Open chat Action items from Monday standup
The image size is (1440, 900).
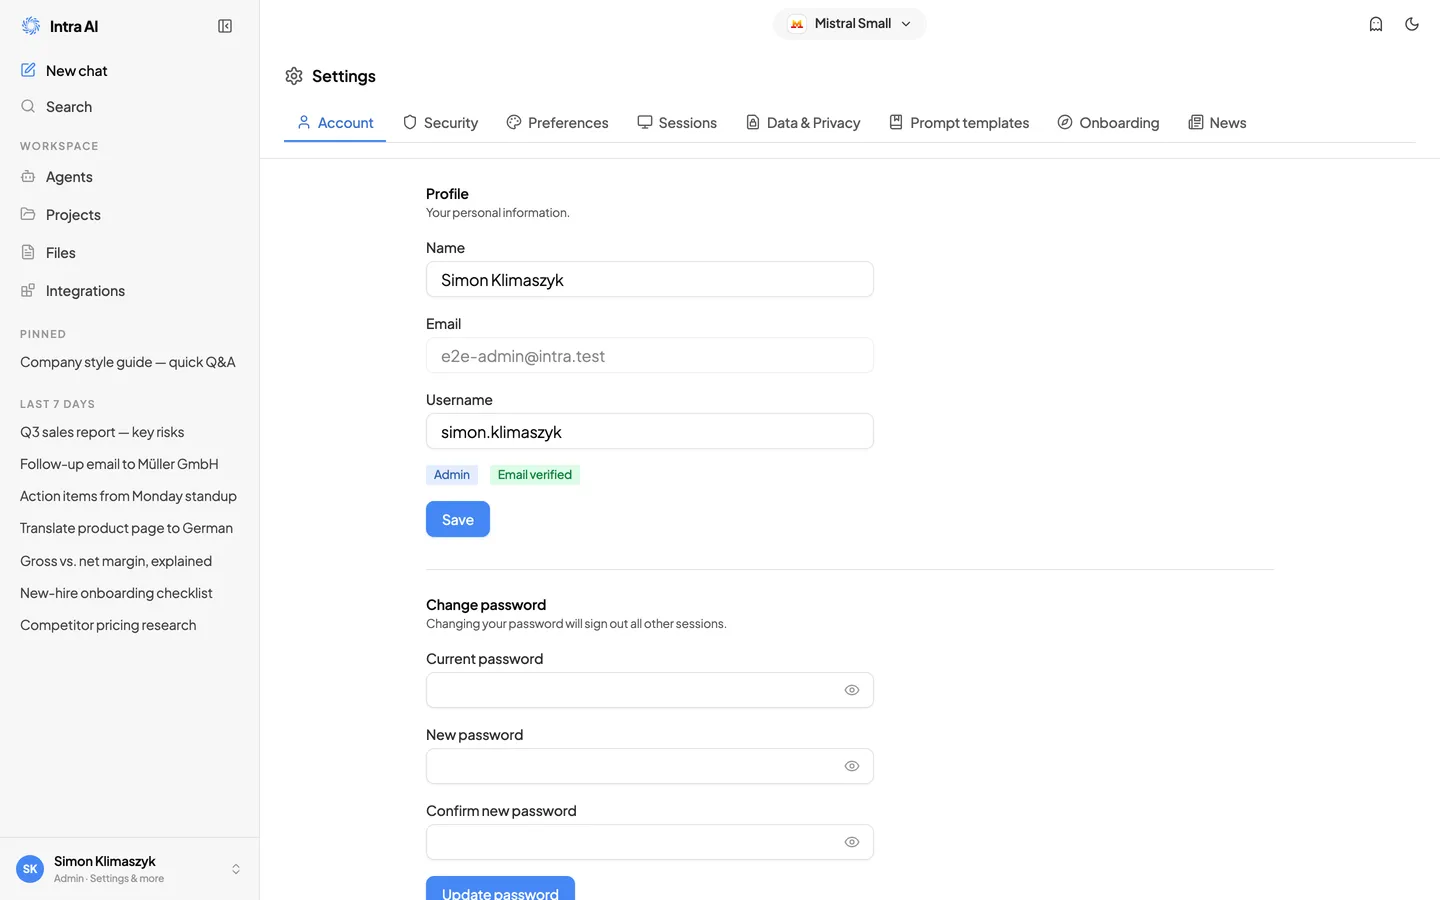click(130, 496)
